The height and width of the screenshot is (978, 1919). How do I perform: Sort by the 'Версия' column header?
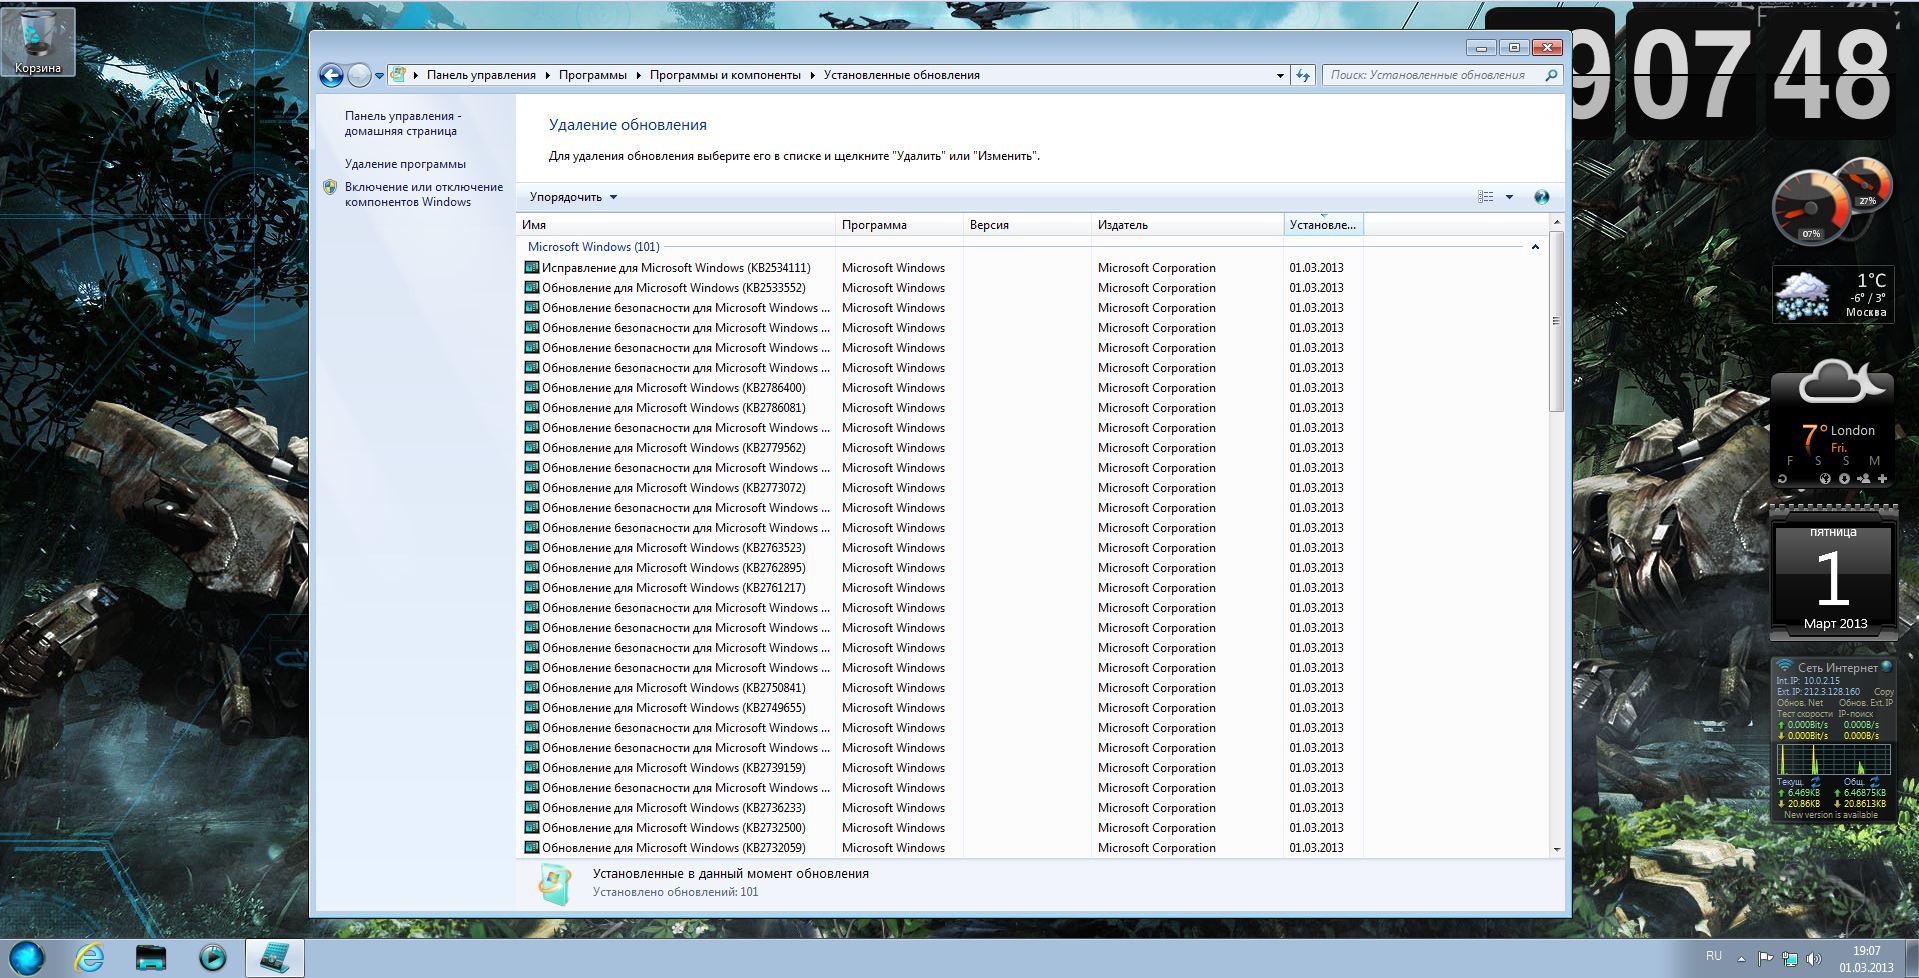(x=1027, y=225)
